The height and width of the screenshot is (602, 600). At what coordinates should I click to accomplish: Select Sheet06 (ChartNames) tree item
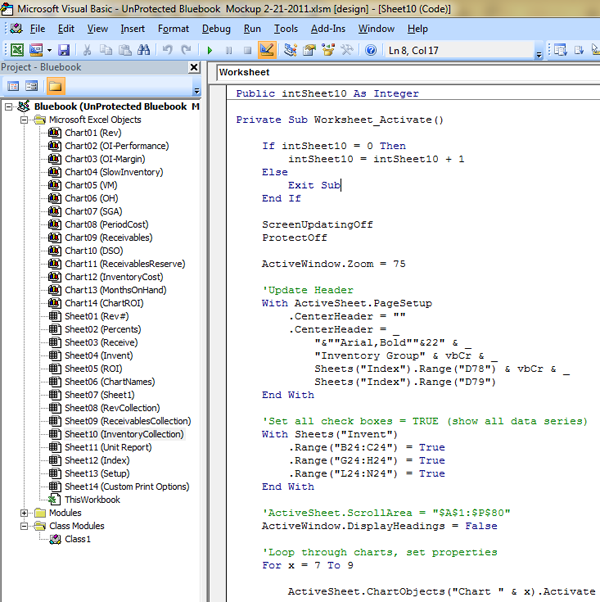click(x=110, y=382)
